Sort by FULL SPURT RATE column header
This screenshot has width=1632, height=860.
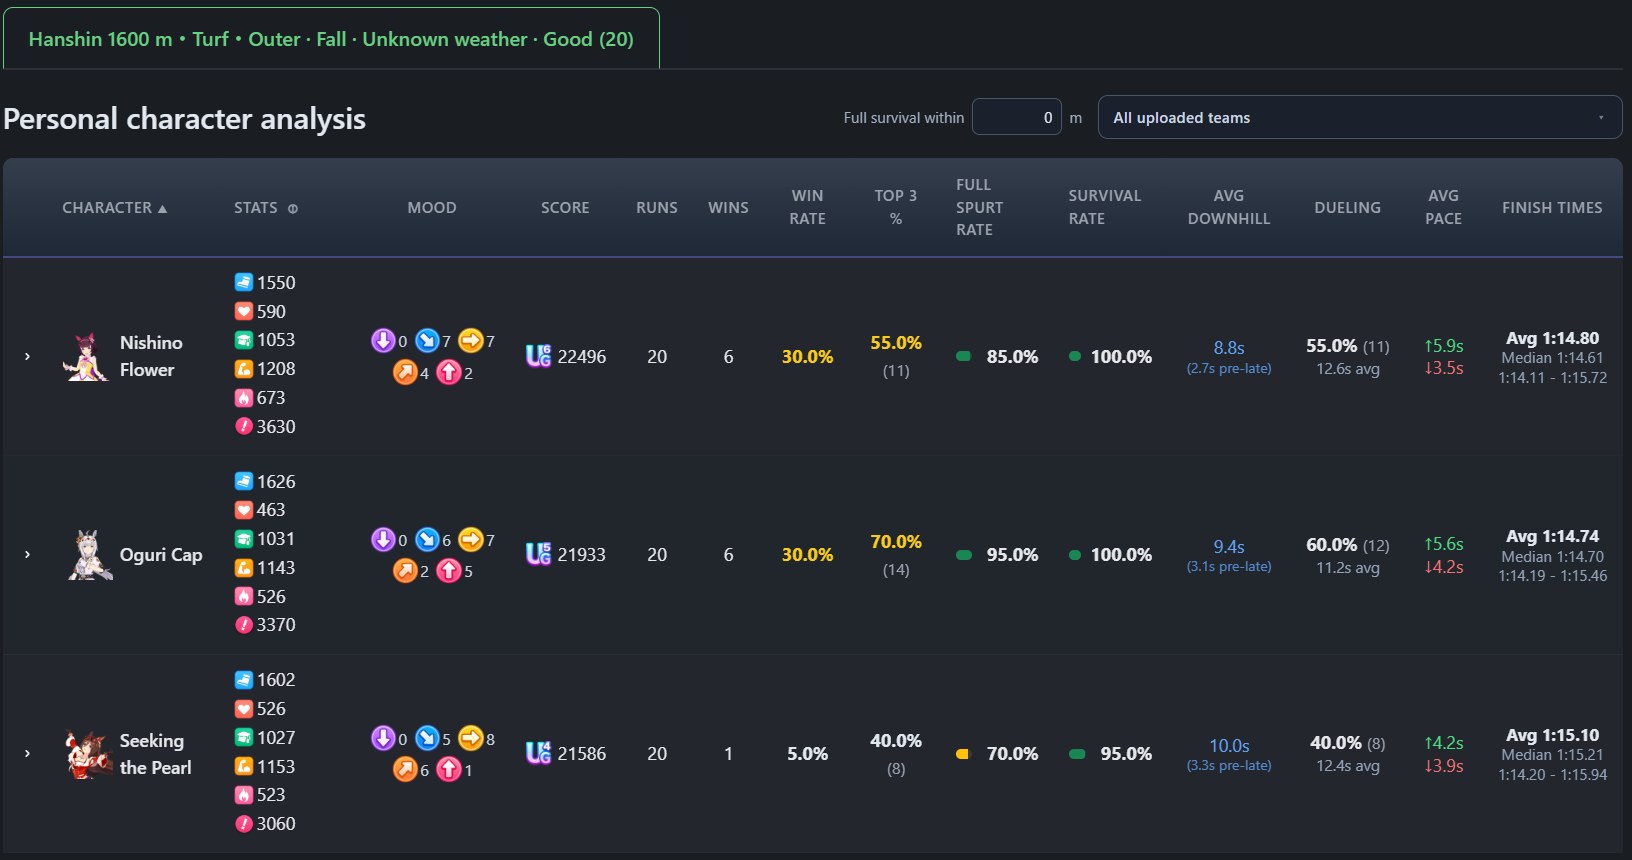[x=979, y=207]
